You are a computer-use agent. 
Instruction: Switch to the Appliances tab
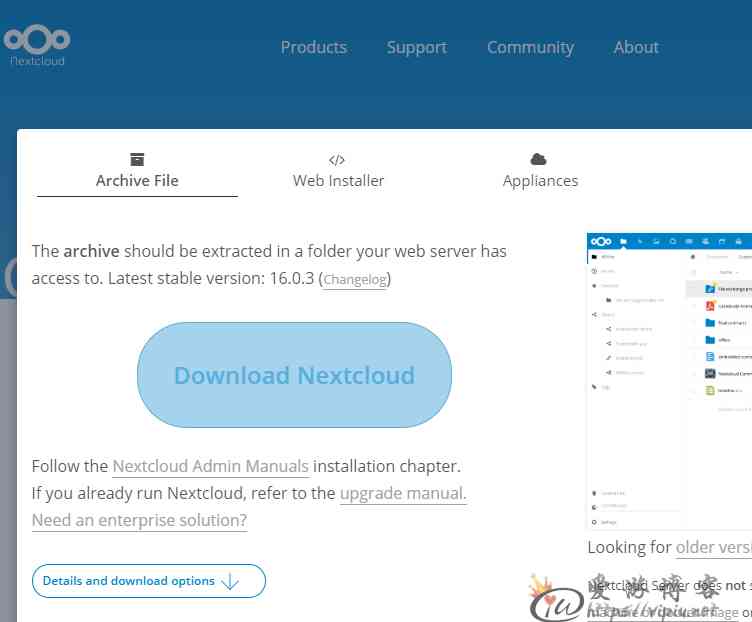pyautogui.click(x=540, y=173)
